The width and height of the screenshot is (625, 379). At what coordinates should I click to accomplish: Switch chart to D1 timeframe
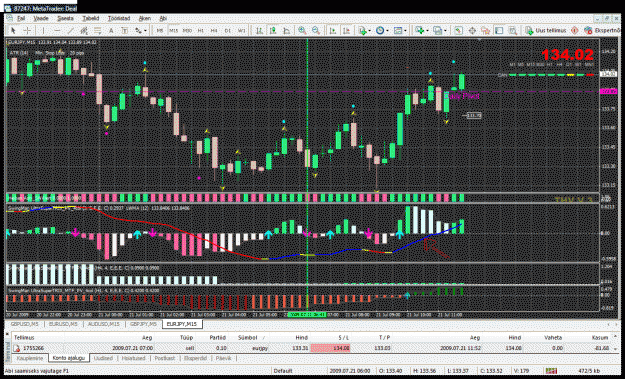click(x=228, y=30)
